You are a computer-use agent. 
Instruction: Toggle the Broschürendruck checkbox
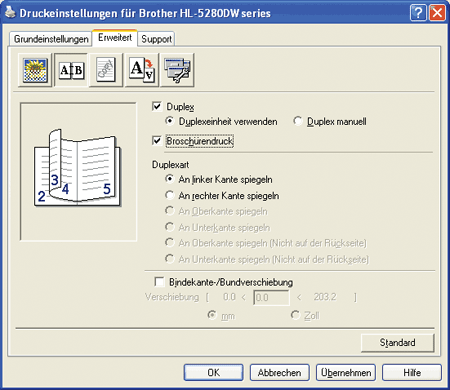tap(157, 141)
